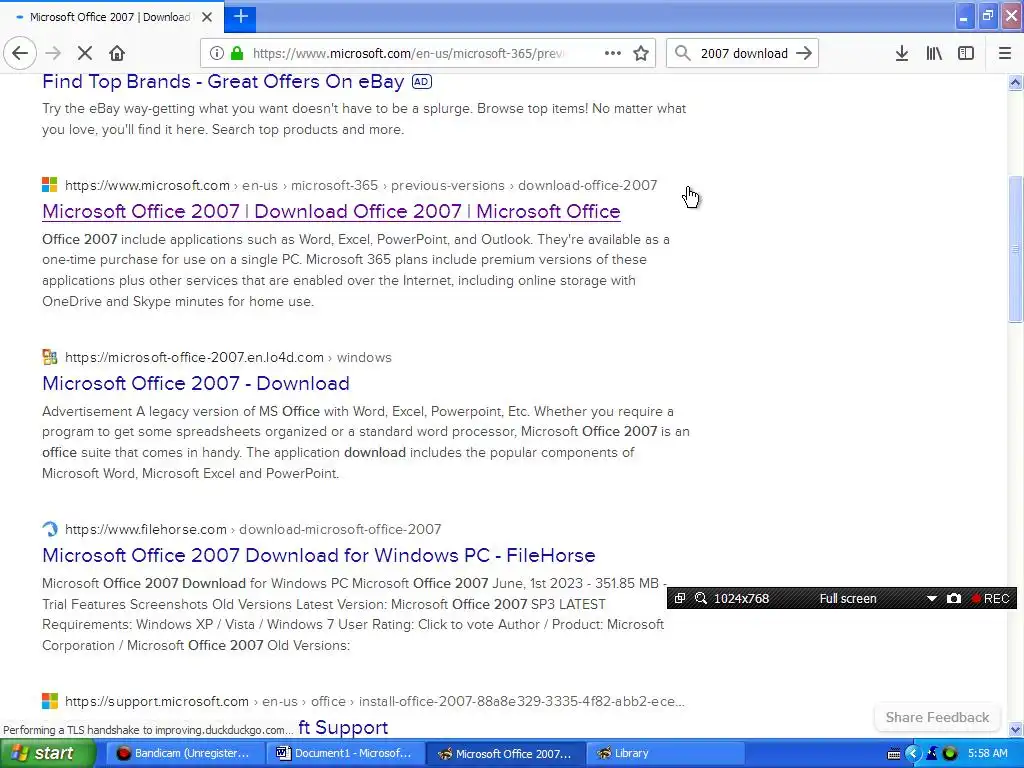
Task: Click the forward navigation arrow
Action: (x=53, y=53)
